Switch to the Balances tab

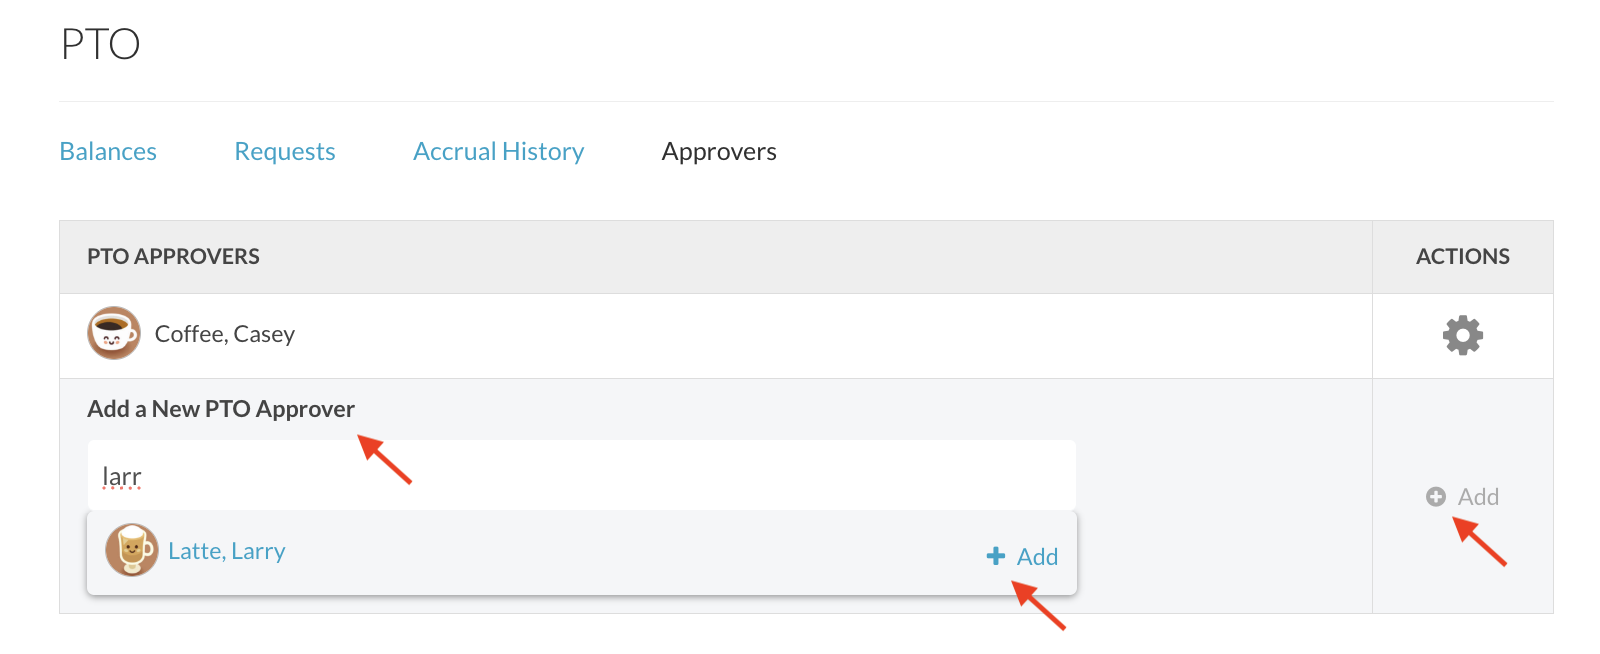(108, 152)
